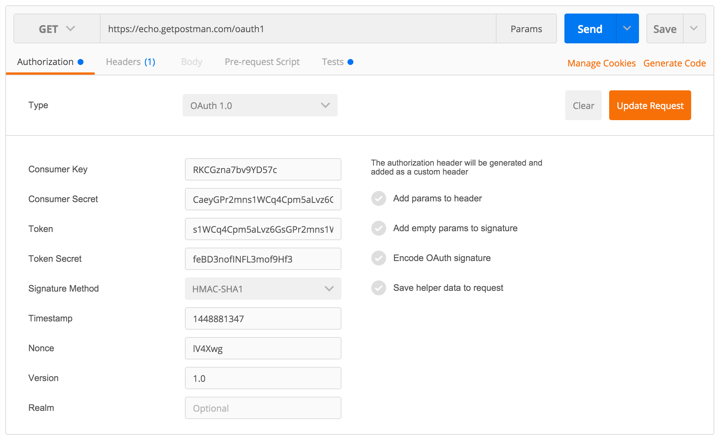Click the blue Send button
The height and width of the screenshot is (440, 720).
(590, 28)
